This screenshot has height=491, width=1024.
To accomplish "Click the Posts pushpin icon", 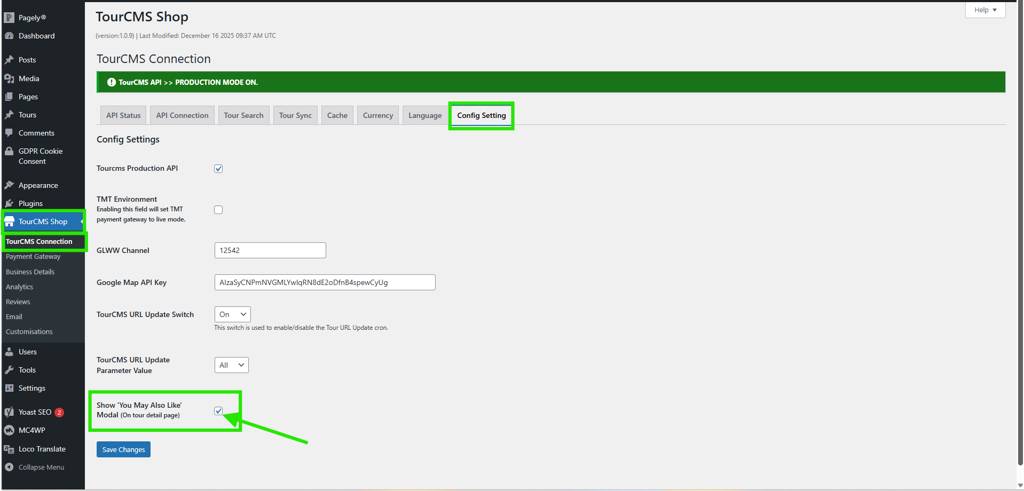I will (x=9, y=60).
